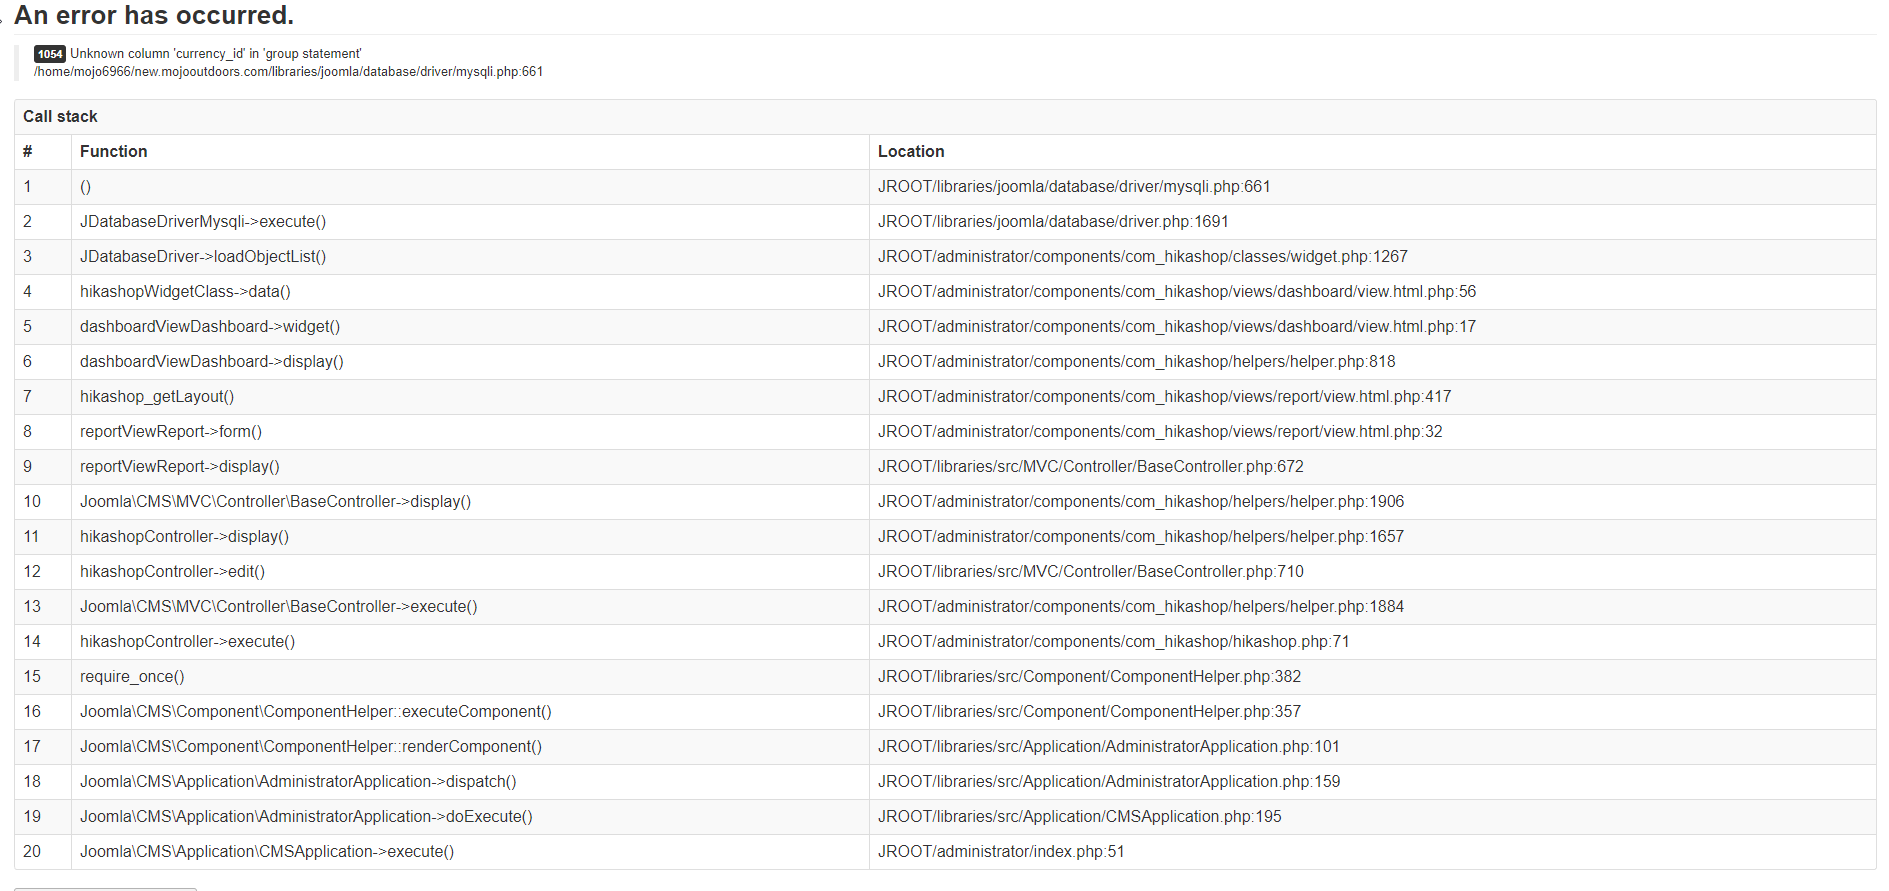Screen dimensions: 1889x891
Task: Click location dashboard/view.html.php:17
Action: (x=1177, y=327)
